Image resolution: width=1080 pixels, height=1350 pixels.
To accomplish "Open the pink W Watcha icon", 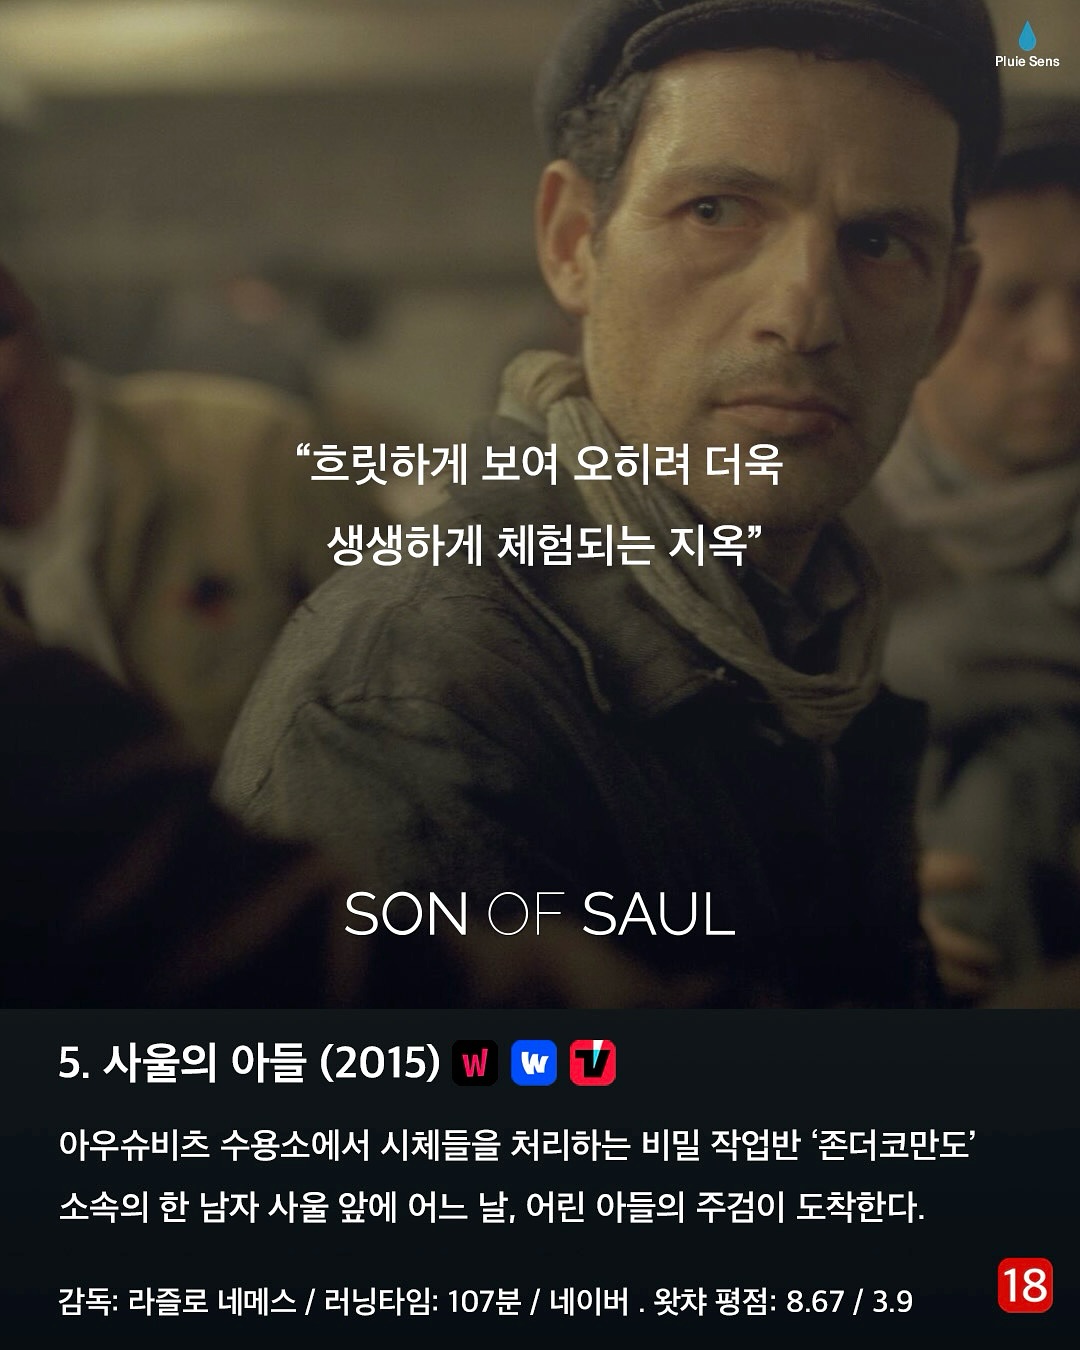I will [x=475, y=1063].
